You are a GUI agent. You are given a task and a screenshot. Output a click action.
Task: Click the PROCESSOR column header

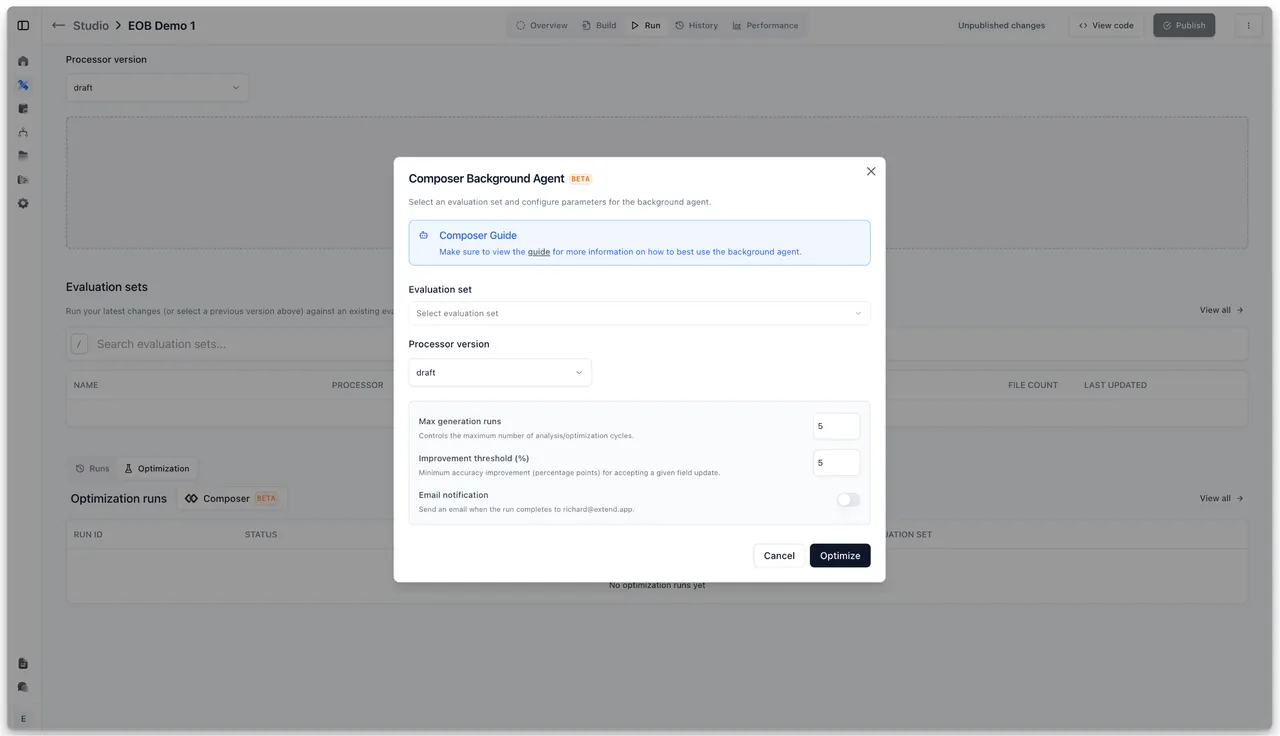pyautogui.click(x=357, y=385)
